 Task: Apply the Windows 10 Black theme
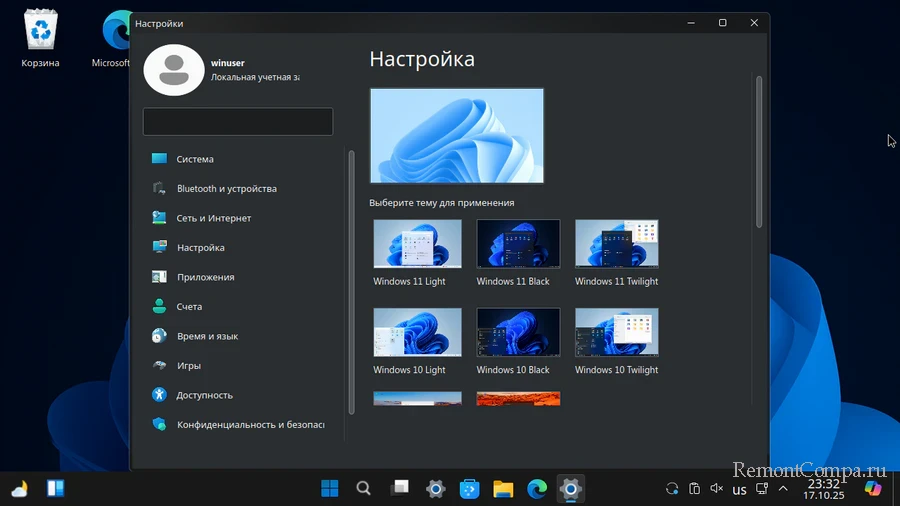518,331
